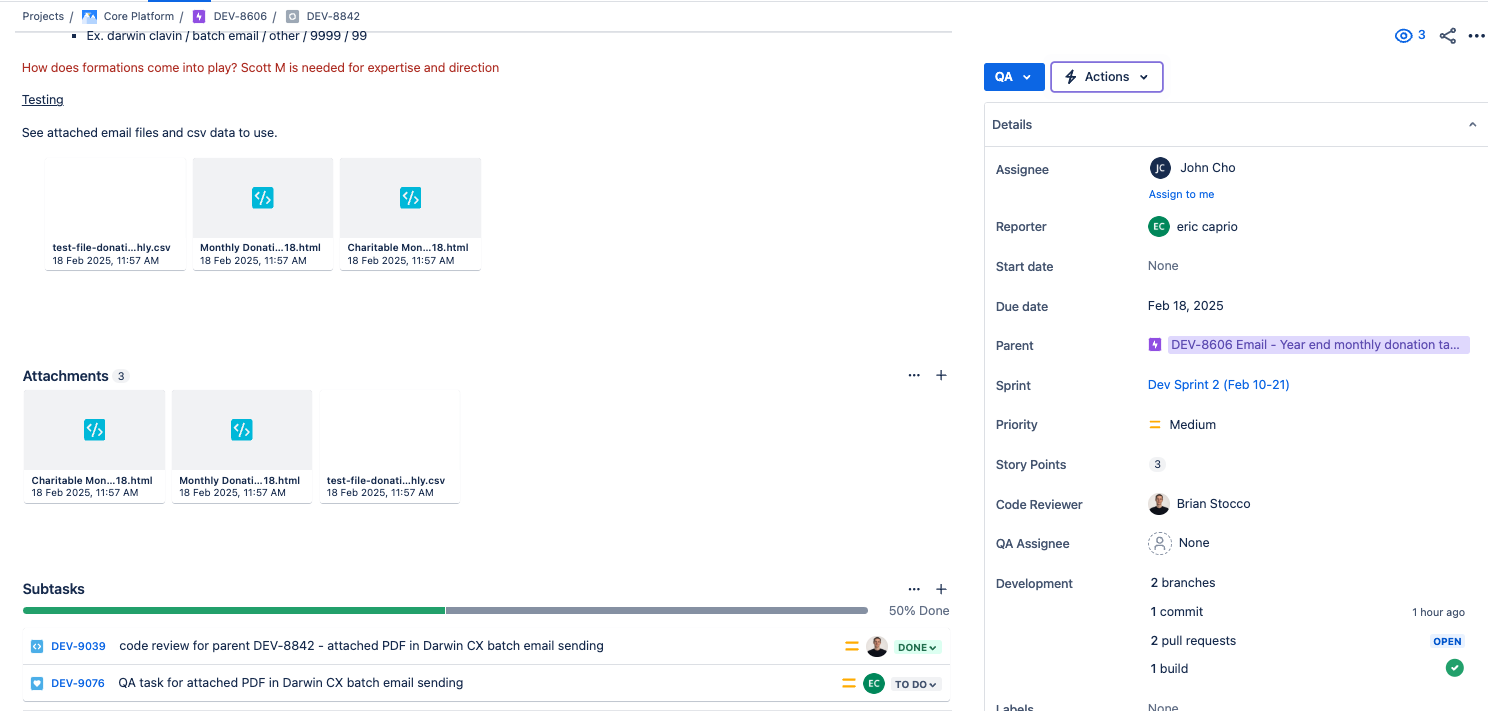Click Assign to me link
The width and height of the screenshot is (1488, 711).
coord(1182,194)
